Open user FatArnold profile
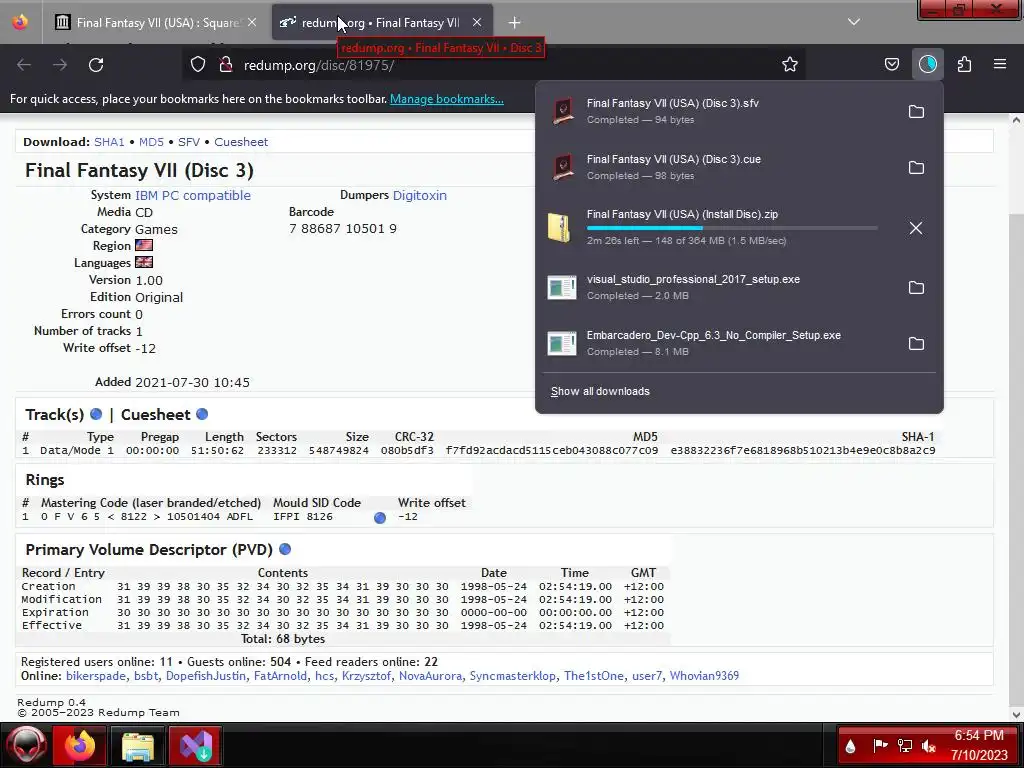This screenshot has height=768, width=1024. coord(280,676)
